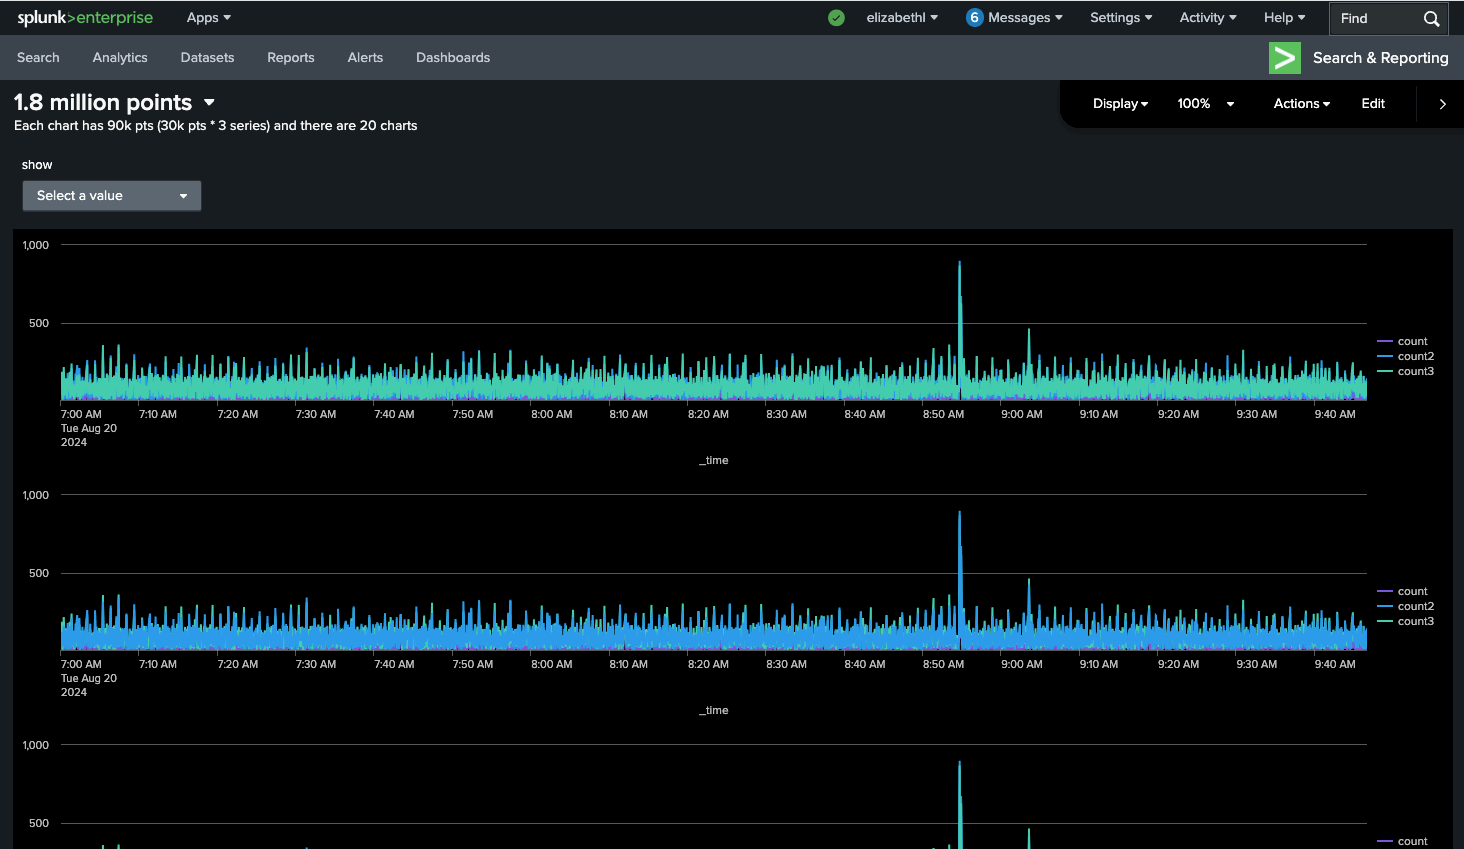Go to the Alerts navigation tab

click(365, 58)
